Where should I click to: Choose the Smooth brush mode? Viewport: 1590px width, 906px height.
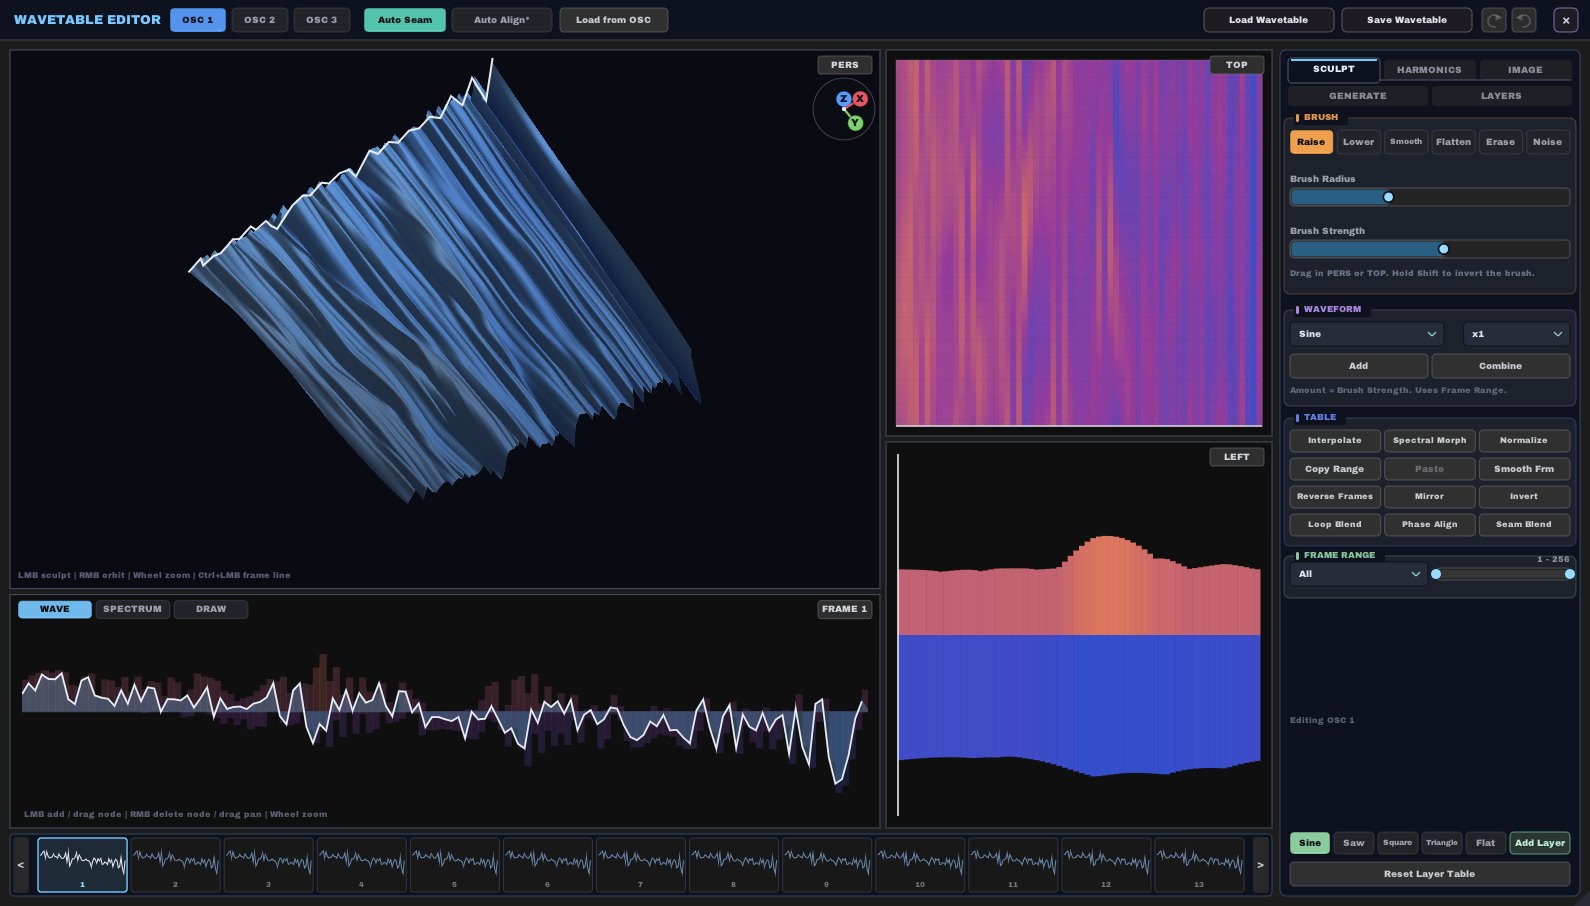(x=1406, y=142)
